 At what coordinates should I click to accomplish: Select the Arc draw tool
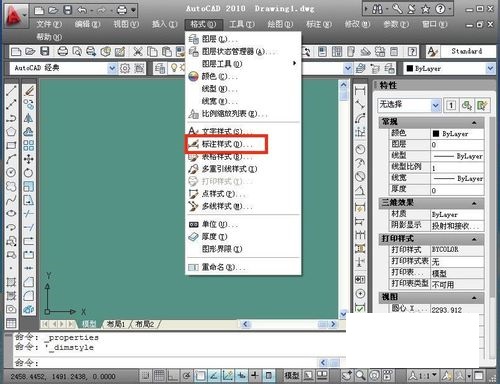coord(11,159)
